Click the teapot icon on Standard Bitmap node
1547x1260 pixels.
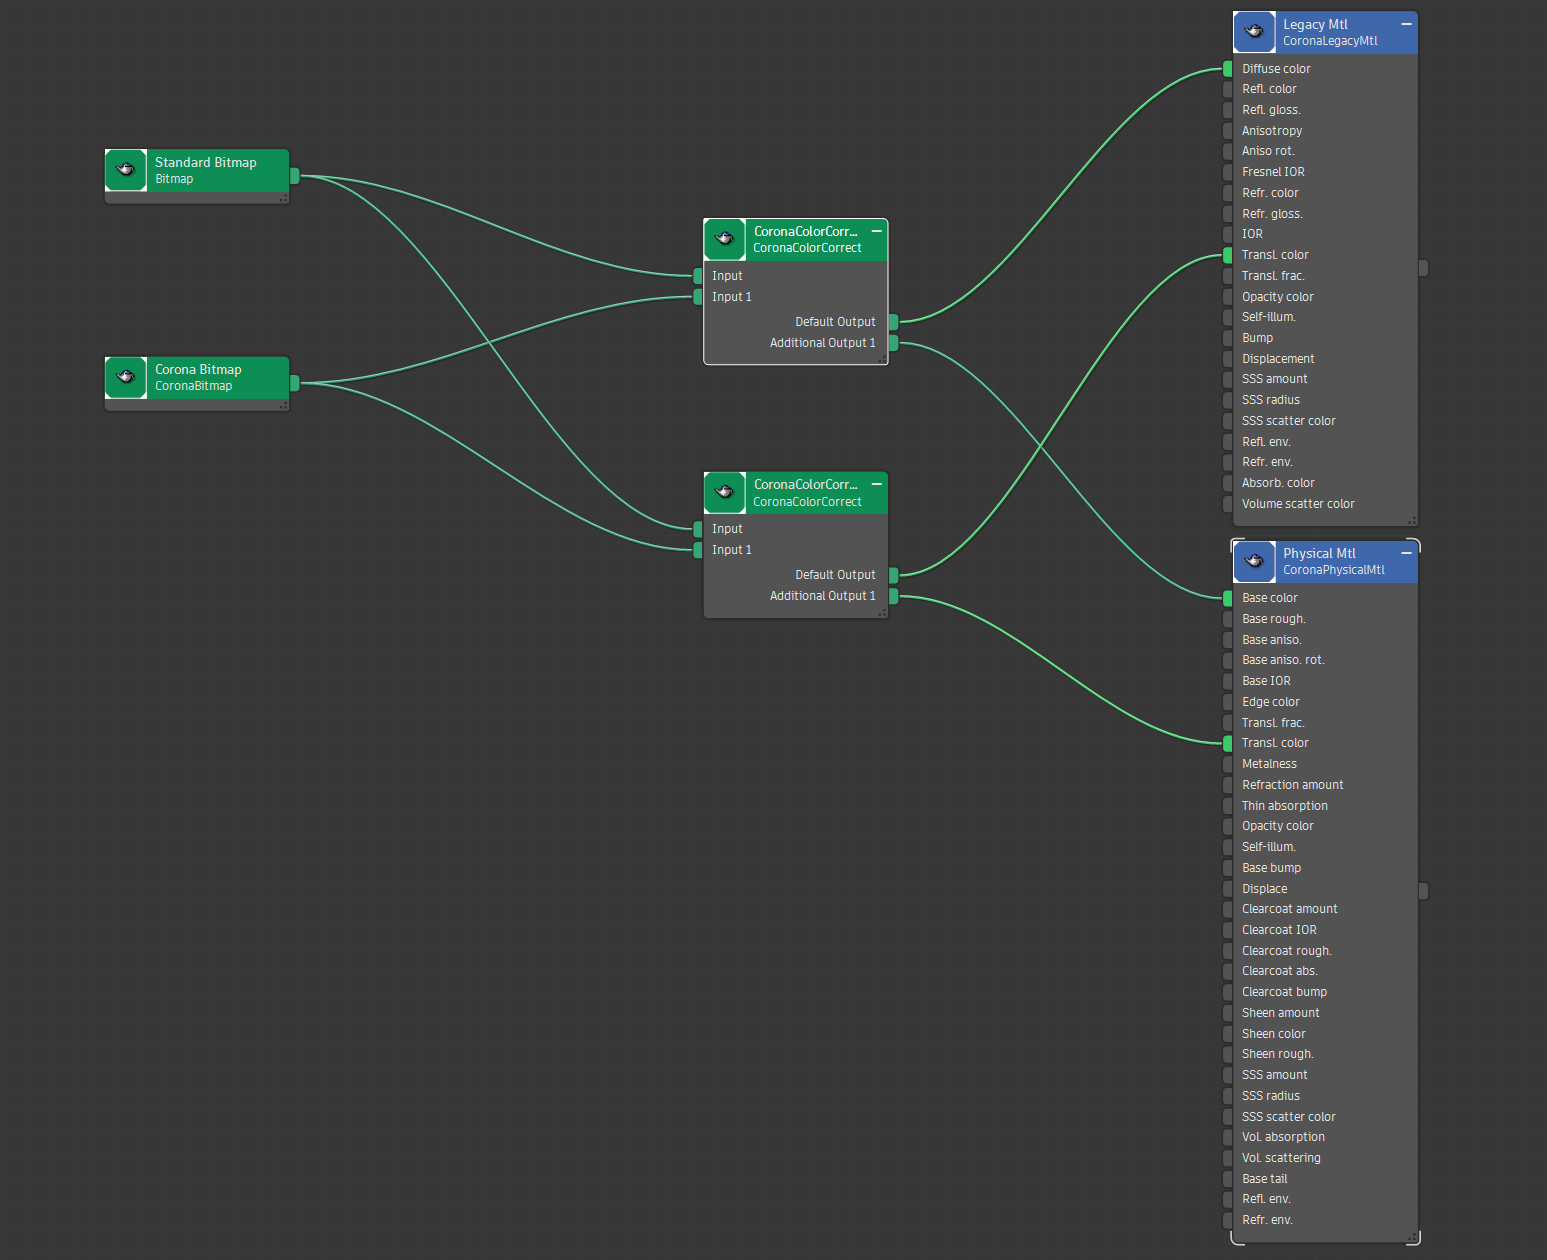point(126,170)
